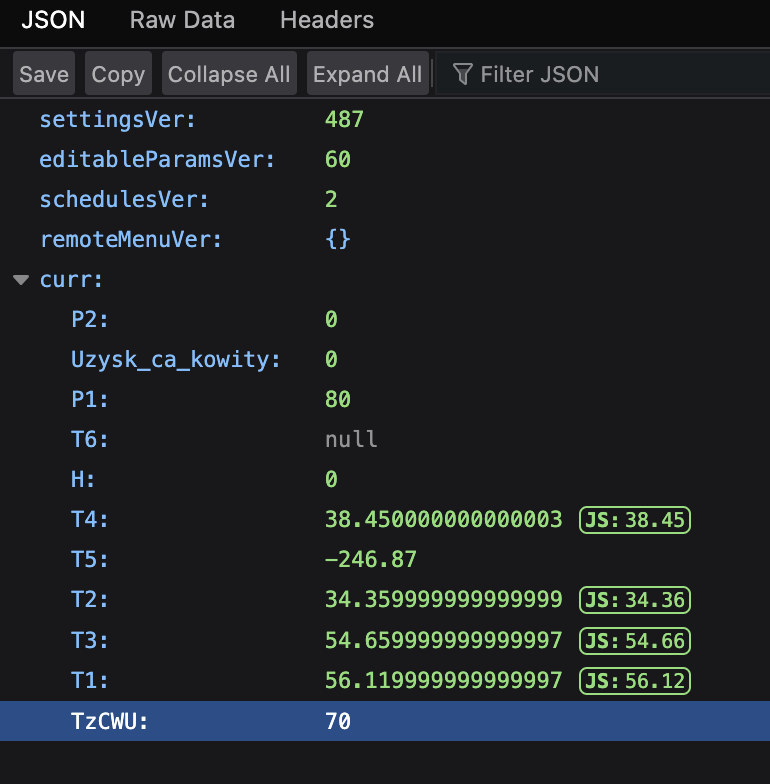Open the Raw Data tab

pos(182,20)
